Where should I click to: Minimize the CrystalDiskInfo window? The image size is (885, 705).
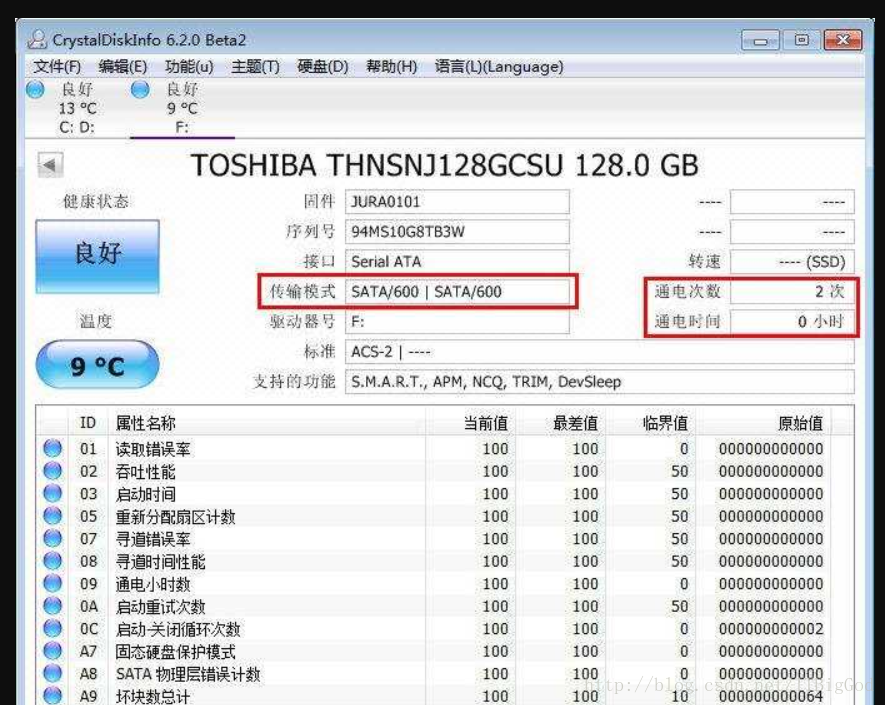[x=760, y=41]
